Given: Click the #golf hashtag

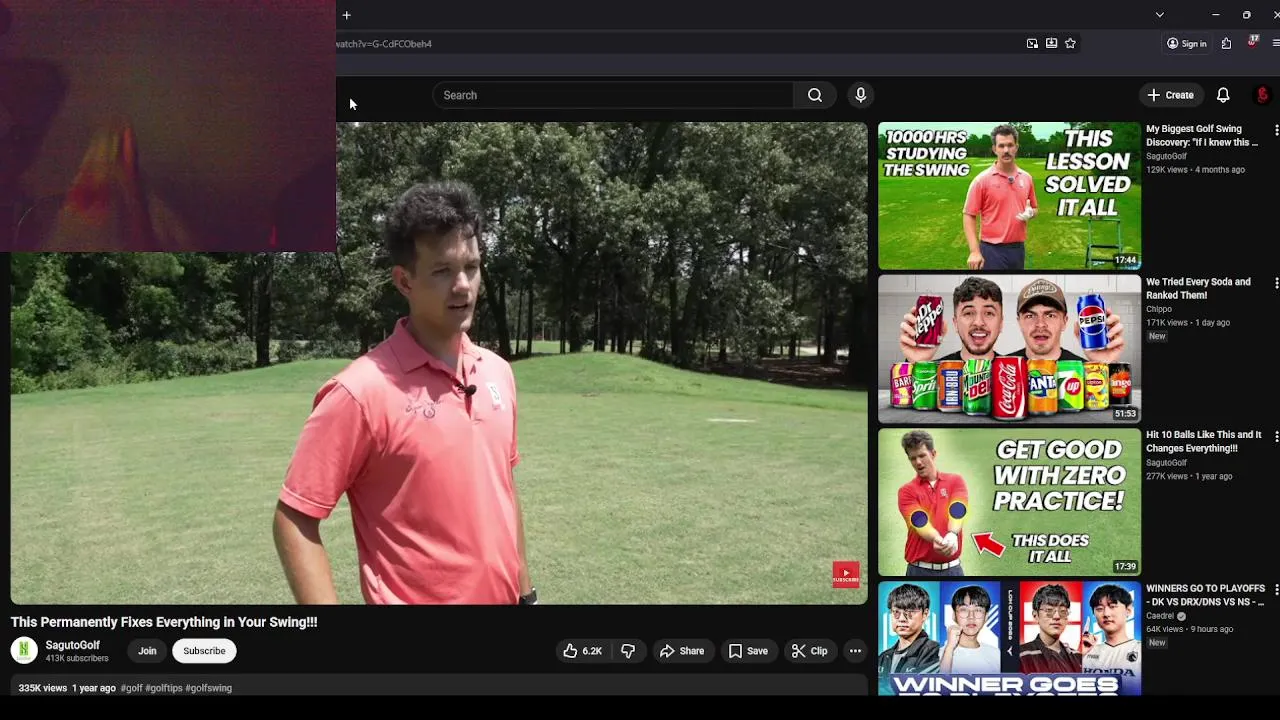Looking at the screenshot, I should coord(131,688).
